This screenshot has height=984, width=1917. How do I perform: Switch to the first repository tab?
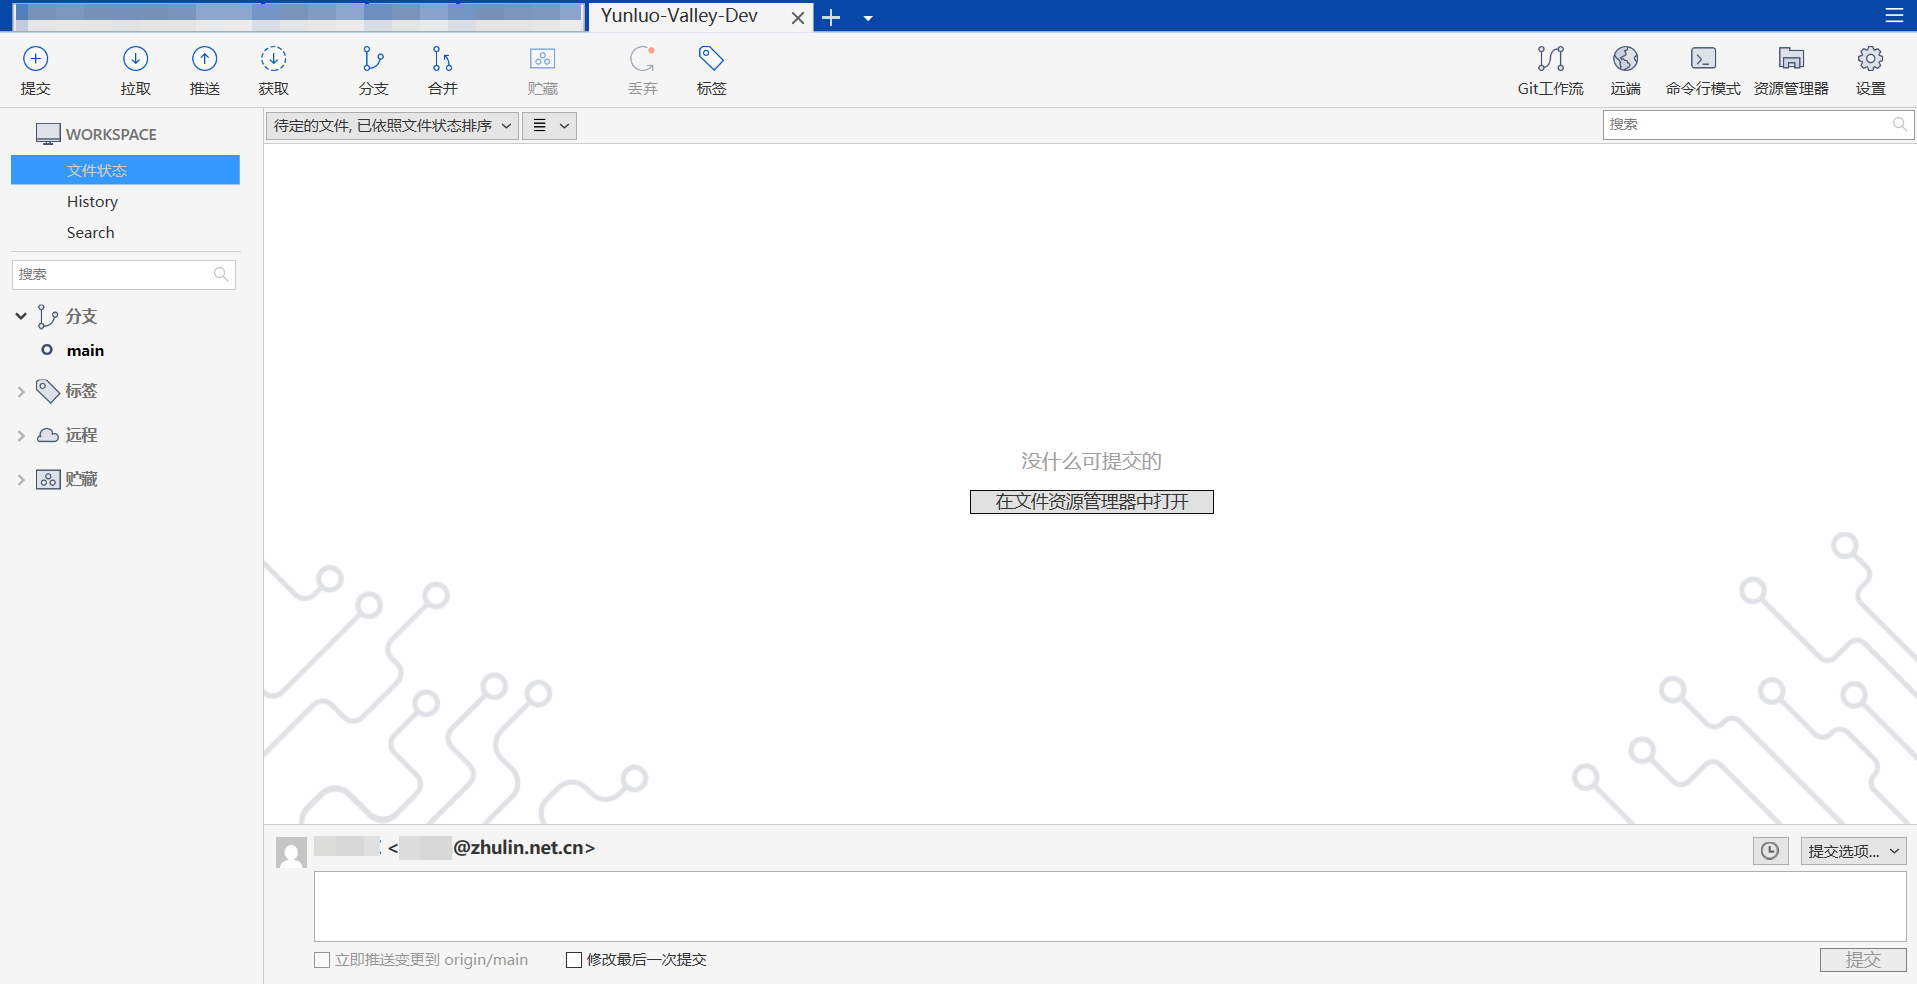pos(297,16)
